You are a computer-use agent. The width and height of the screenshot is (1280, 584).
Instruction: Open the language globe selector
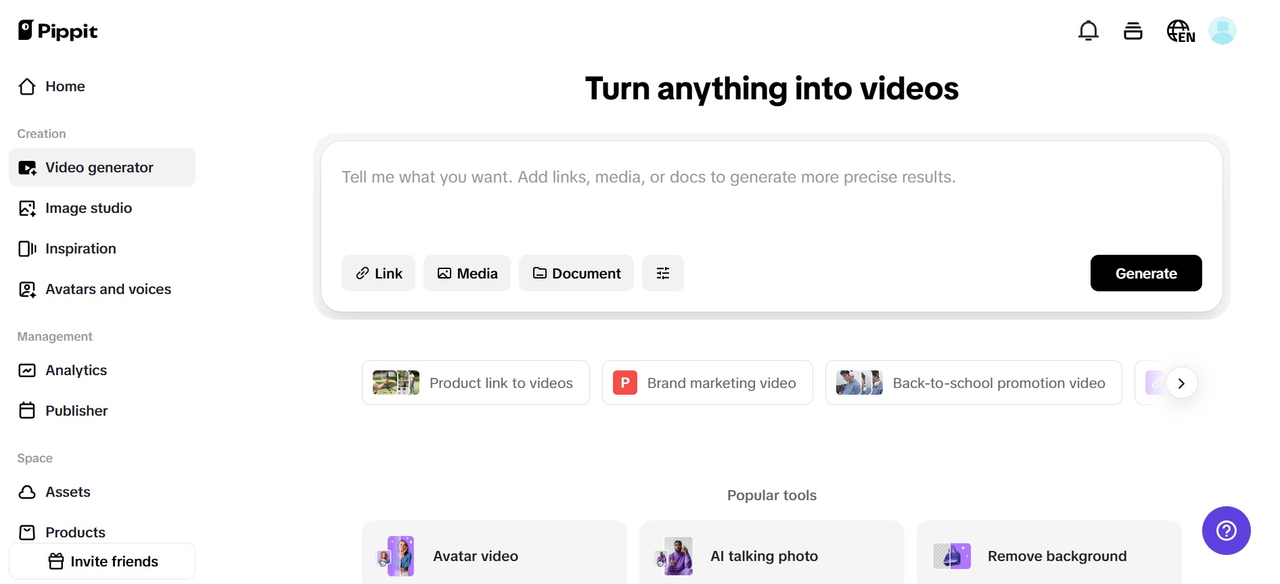1180,31
